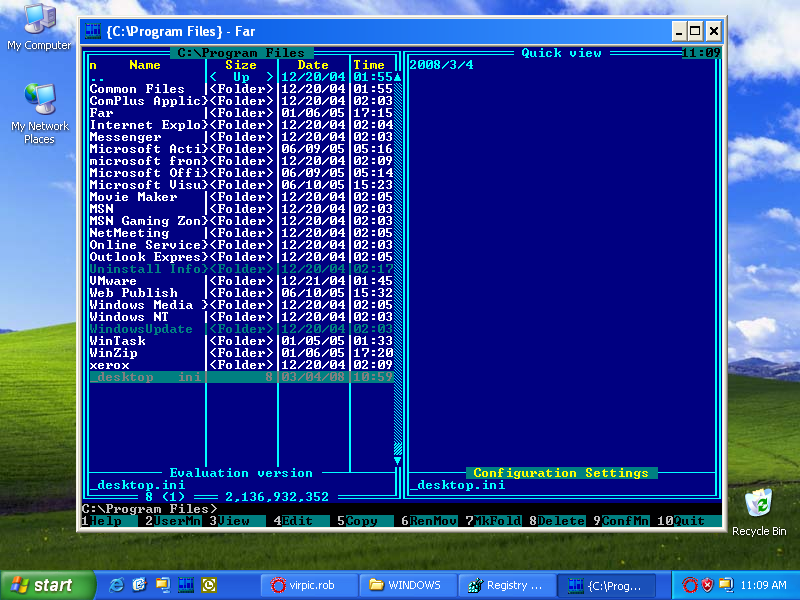Select the '..' parent directory row

click(x=241, y=77)
